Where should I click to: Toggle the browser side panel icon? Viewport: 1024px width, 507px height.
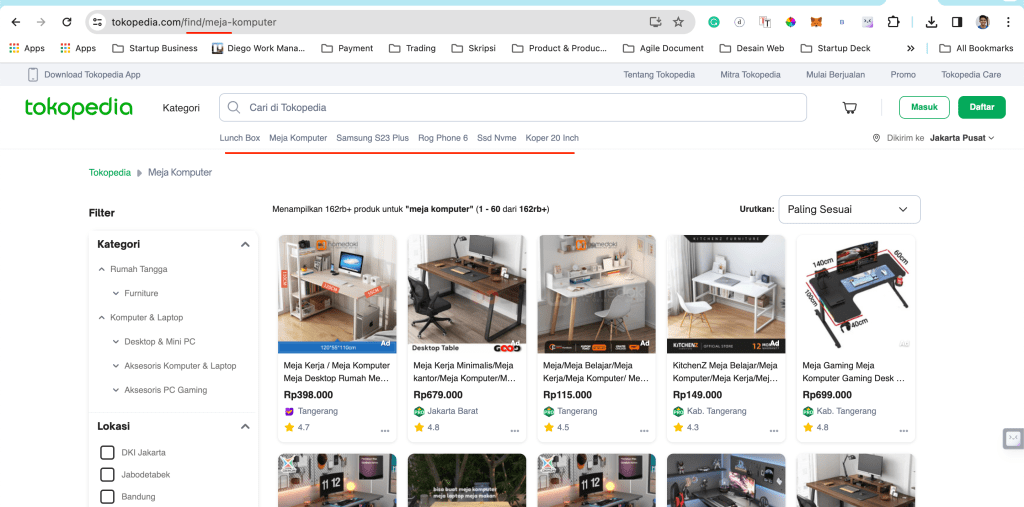tap(957, 22)
